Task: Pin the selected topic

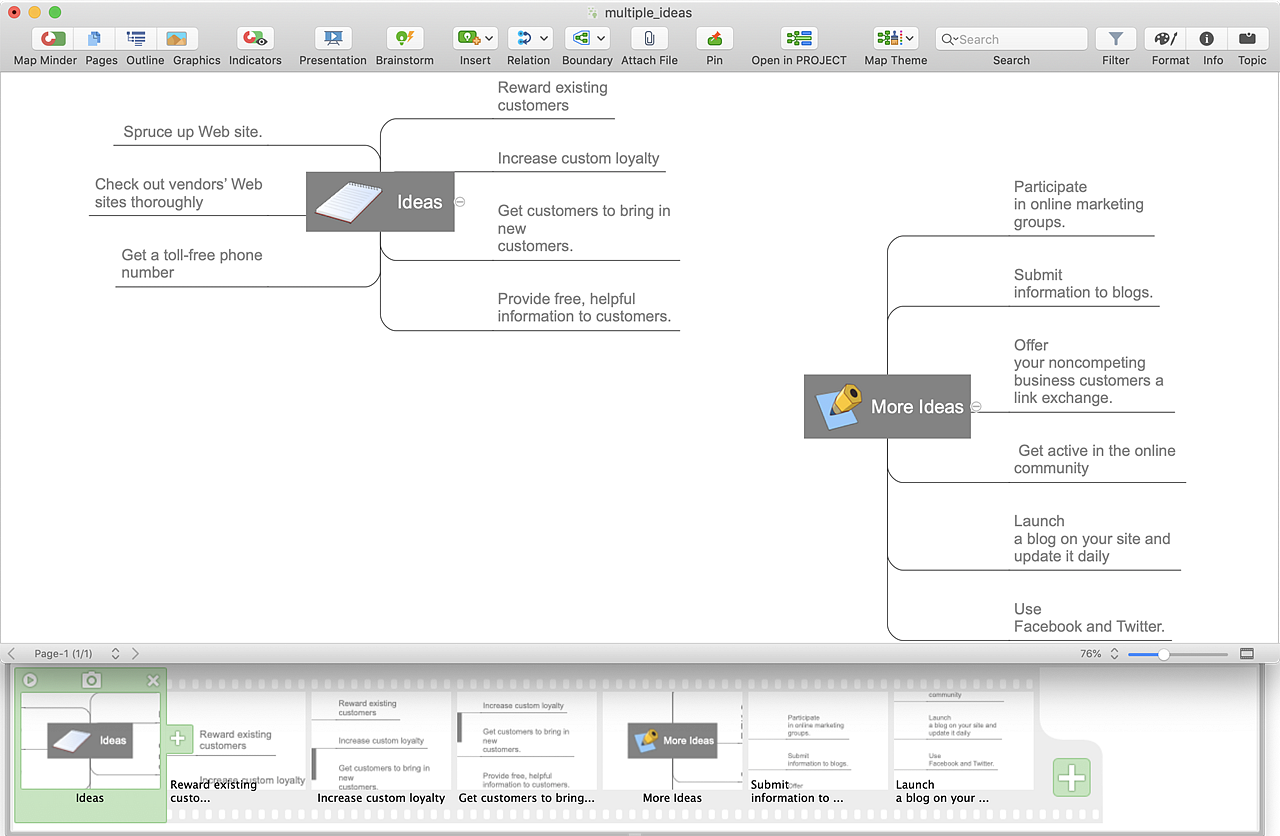Action: click(x=714, y=39)
